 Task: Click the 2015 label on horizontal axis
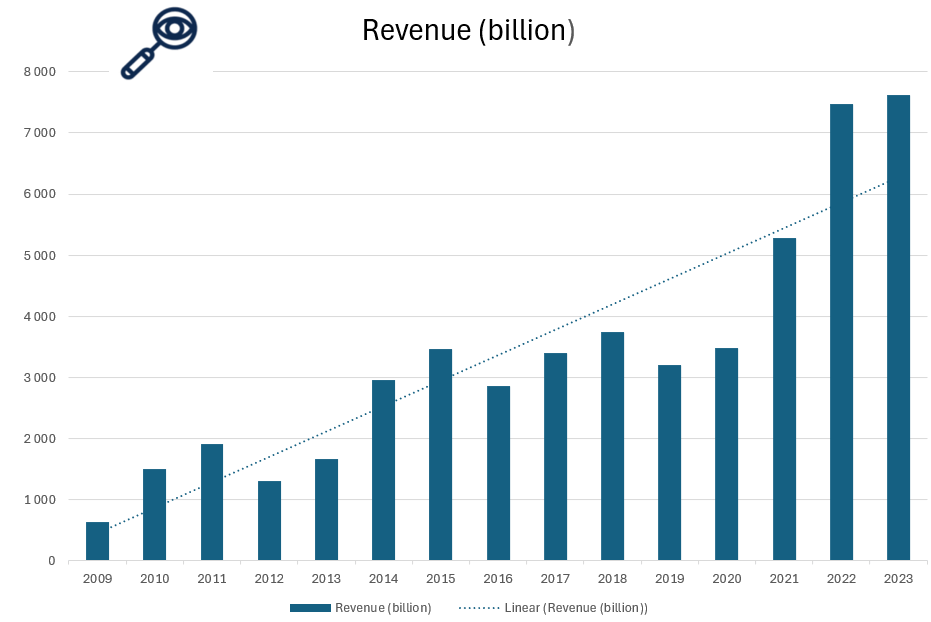(440, 579)
